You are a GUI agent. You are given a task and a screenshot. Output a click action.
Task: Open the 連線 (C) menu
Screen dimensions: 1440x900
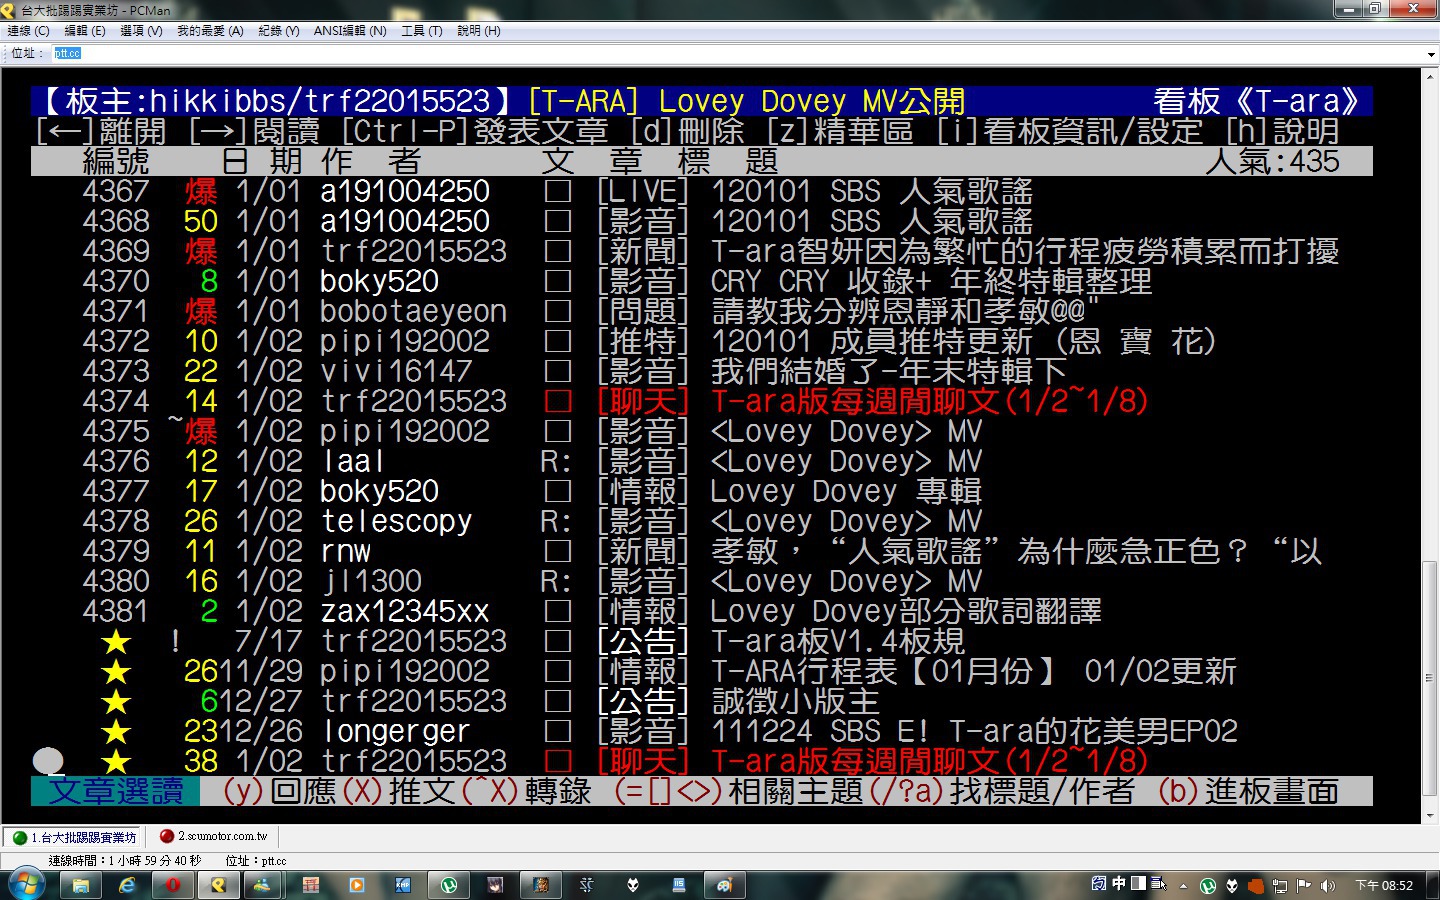28,31
